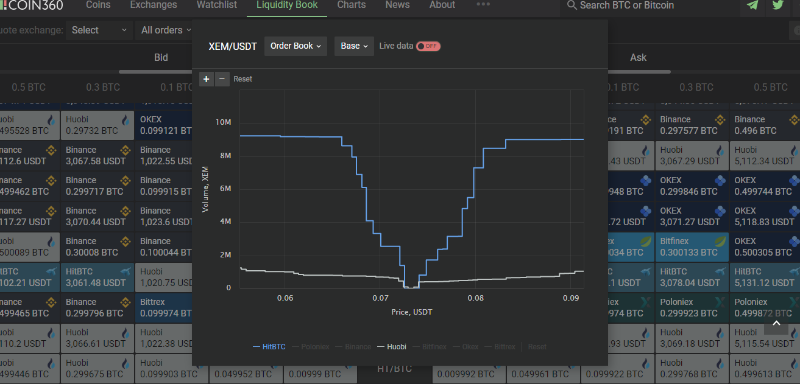Open the Telegram channel icon
Screen dimensions: 800x384
coord(752,5)
